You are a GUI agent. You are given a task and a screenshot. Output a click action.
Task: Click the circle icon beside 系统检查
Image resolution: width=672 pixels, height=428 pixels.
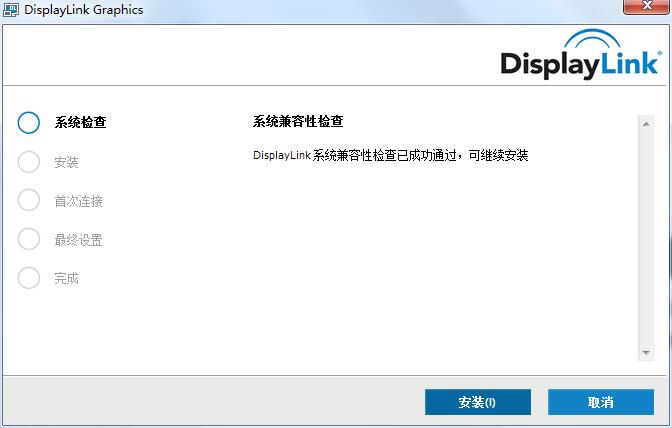(29, 123)
